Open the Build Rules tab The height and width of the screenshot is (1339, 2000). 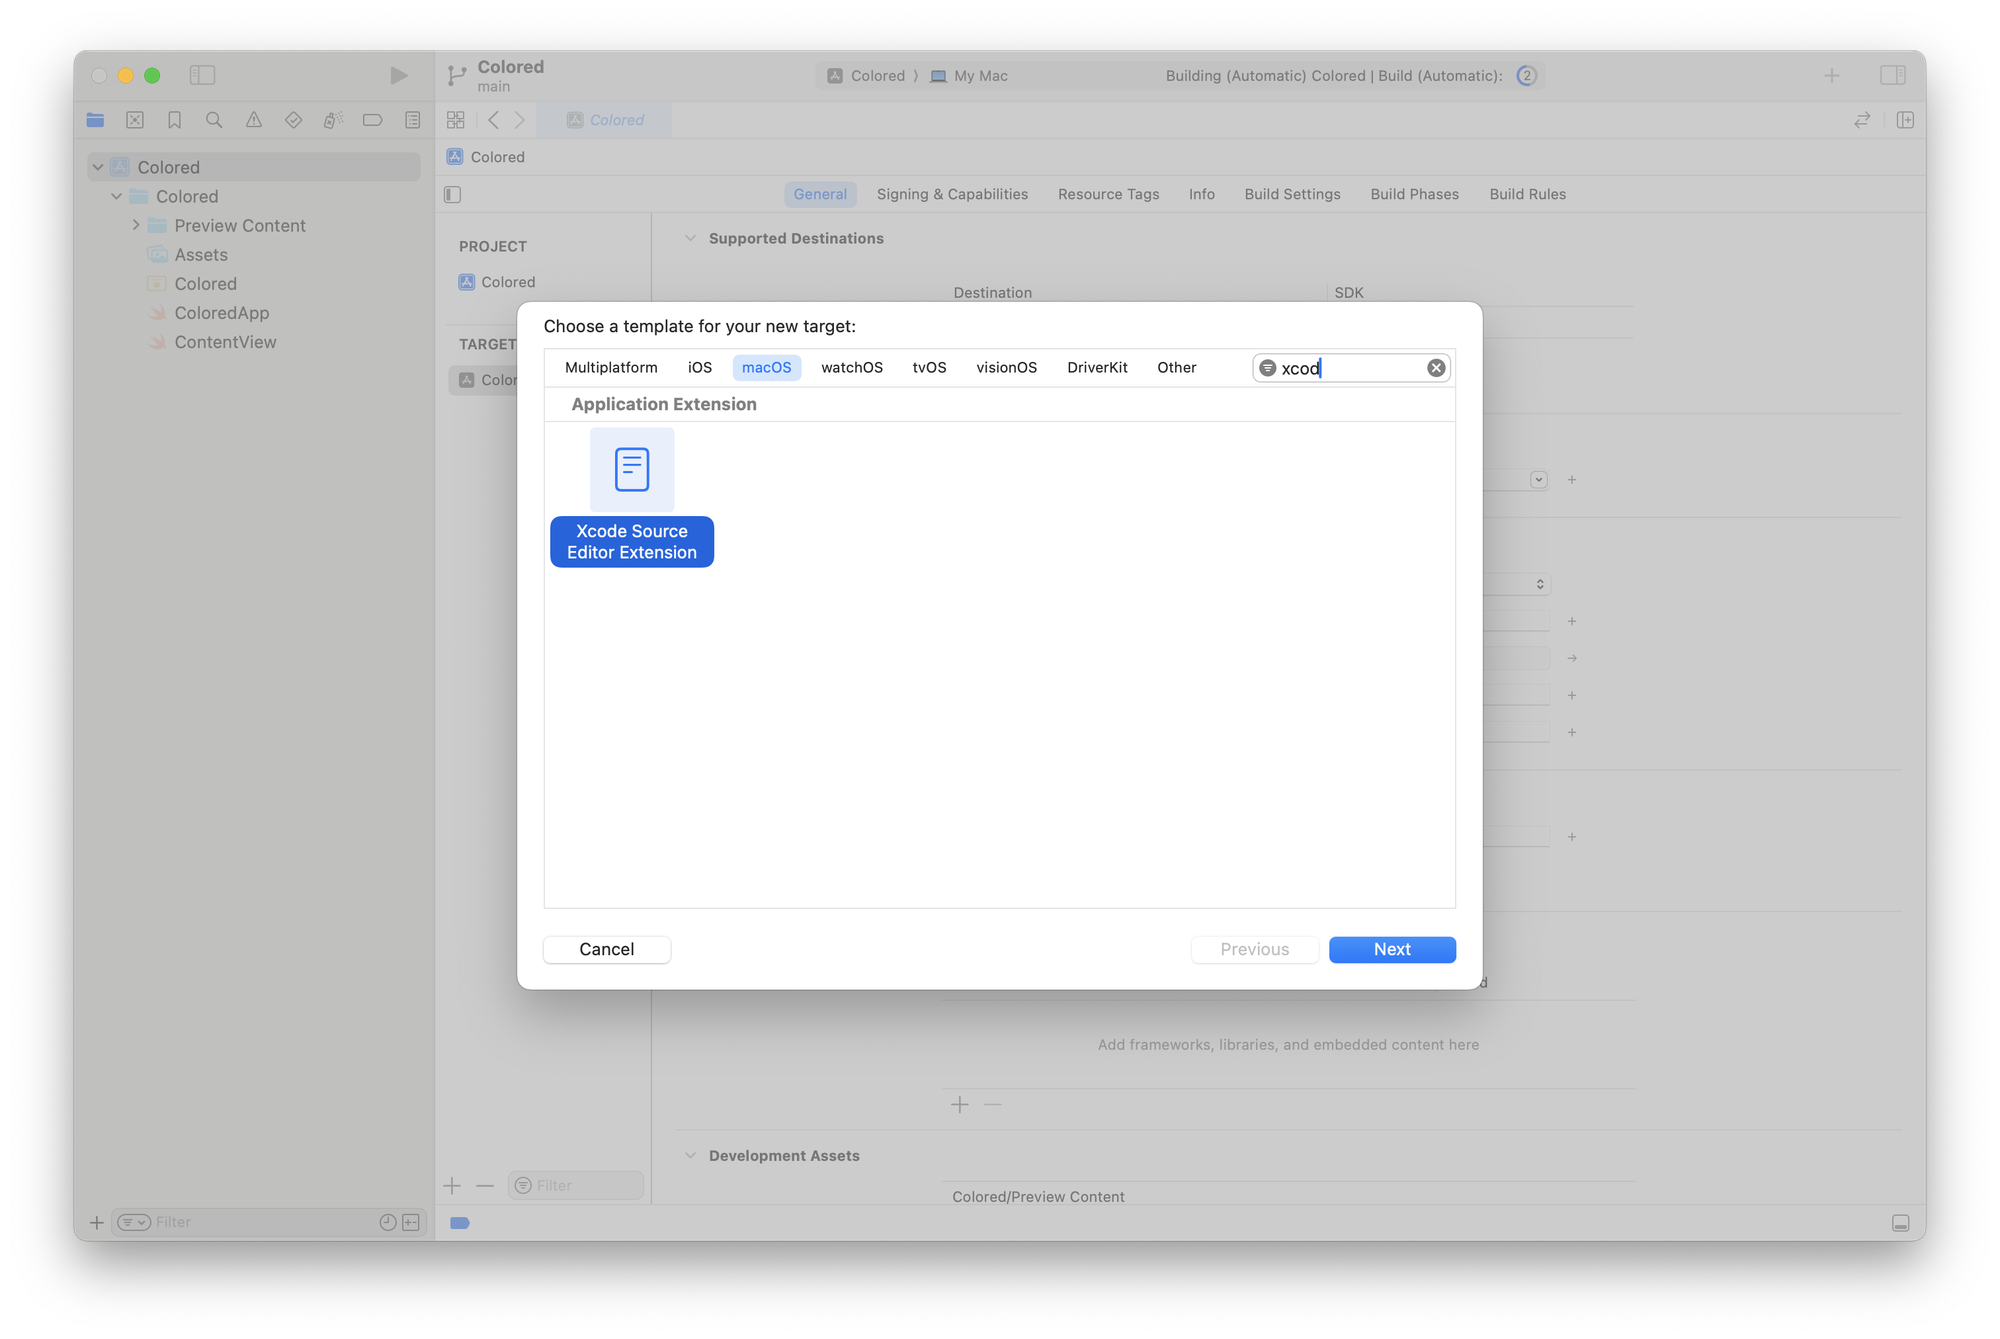point(1527,194)
